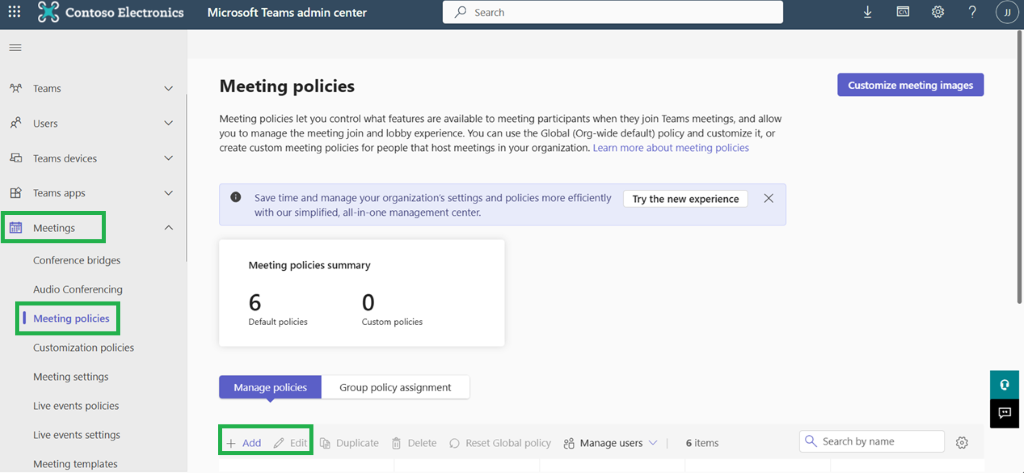Open the app launcher waffle icon

(14, 12)
